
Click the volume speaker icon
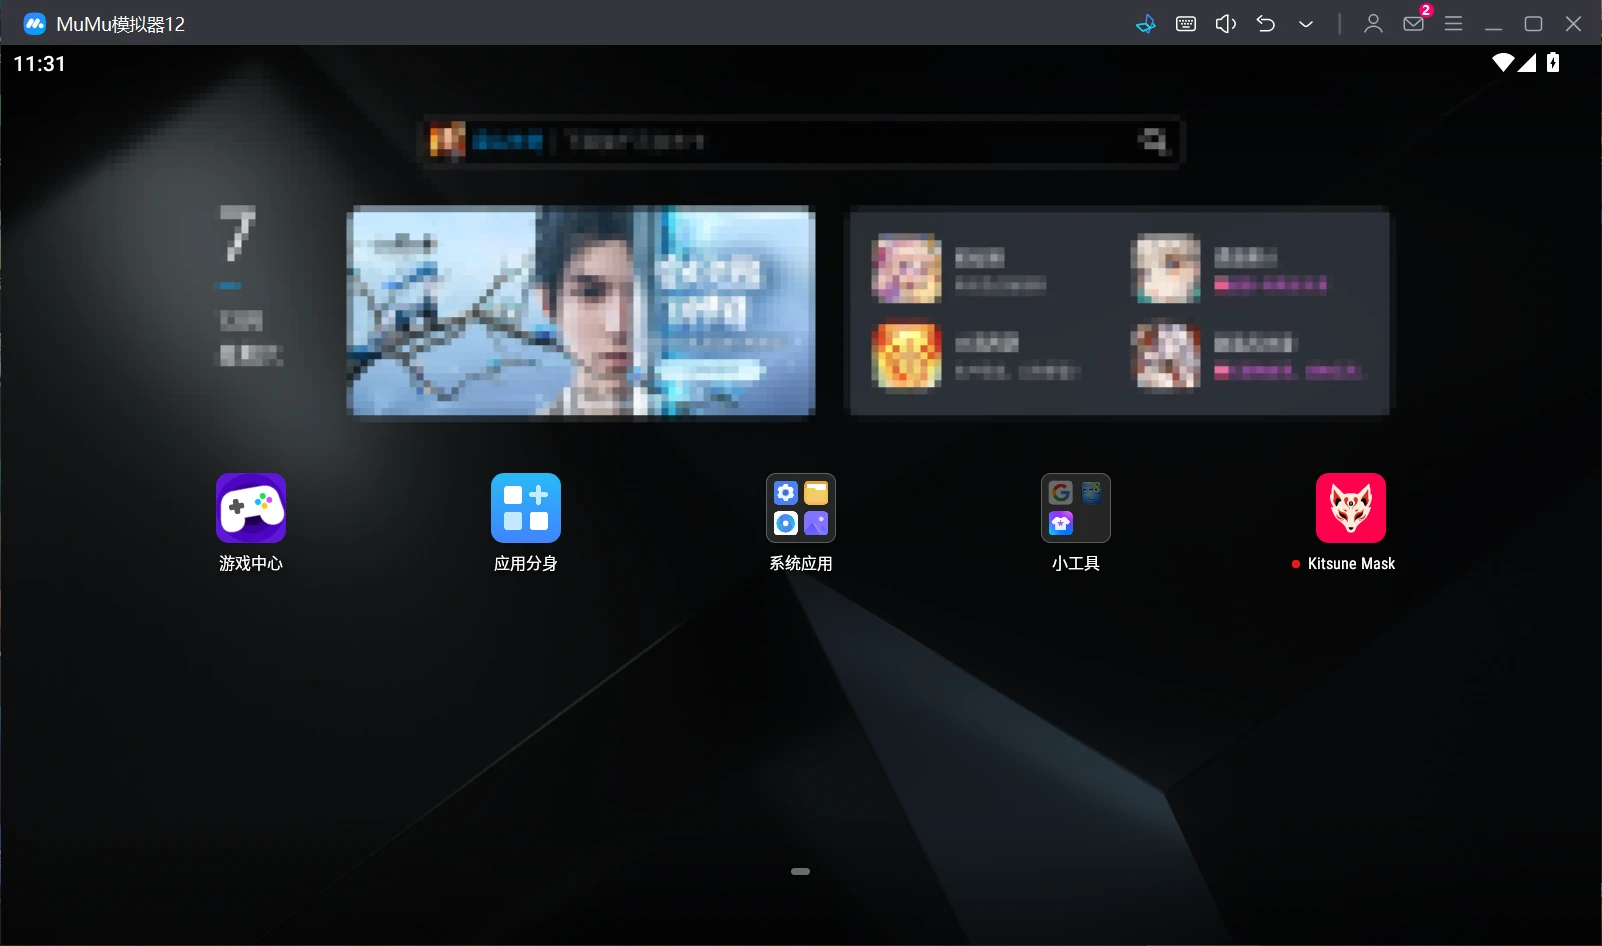[1225, 24]
